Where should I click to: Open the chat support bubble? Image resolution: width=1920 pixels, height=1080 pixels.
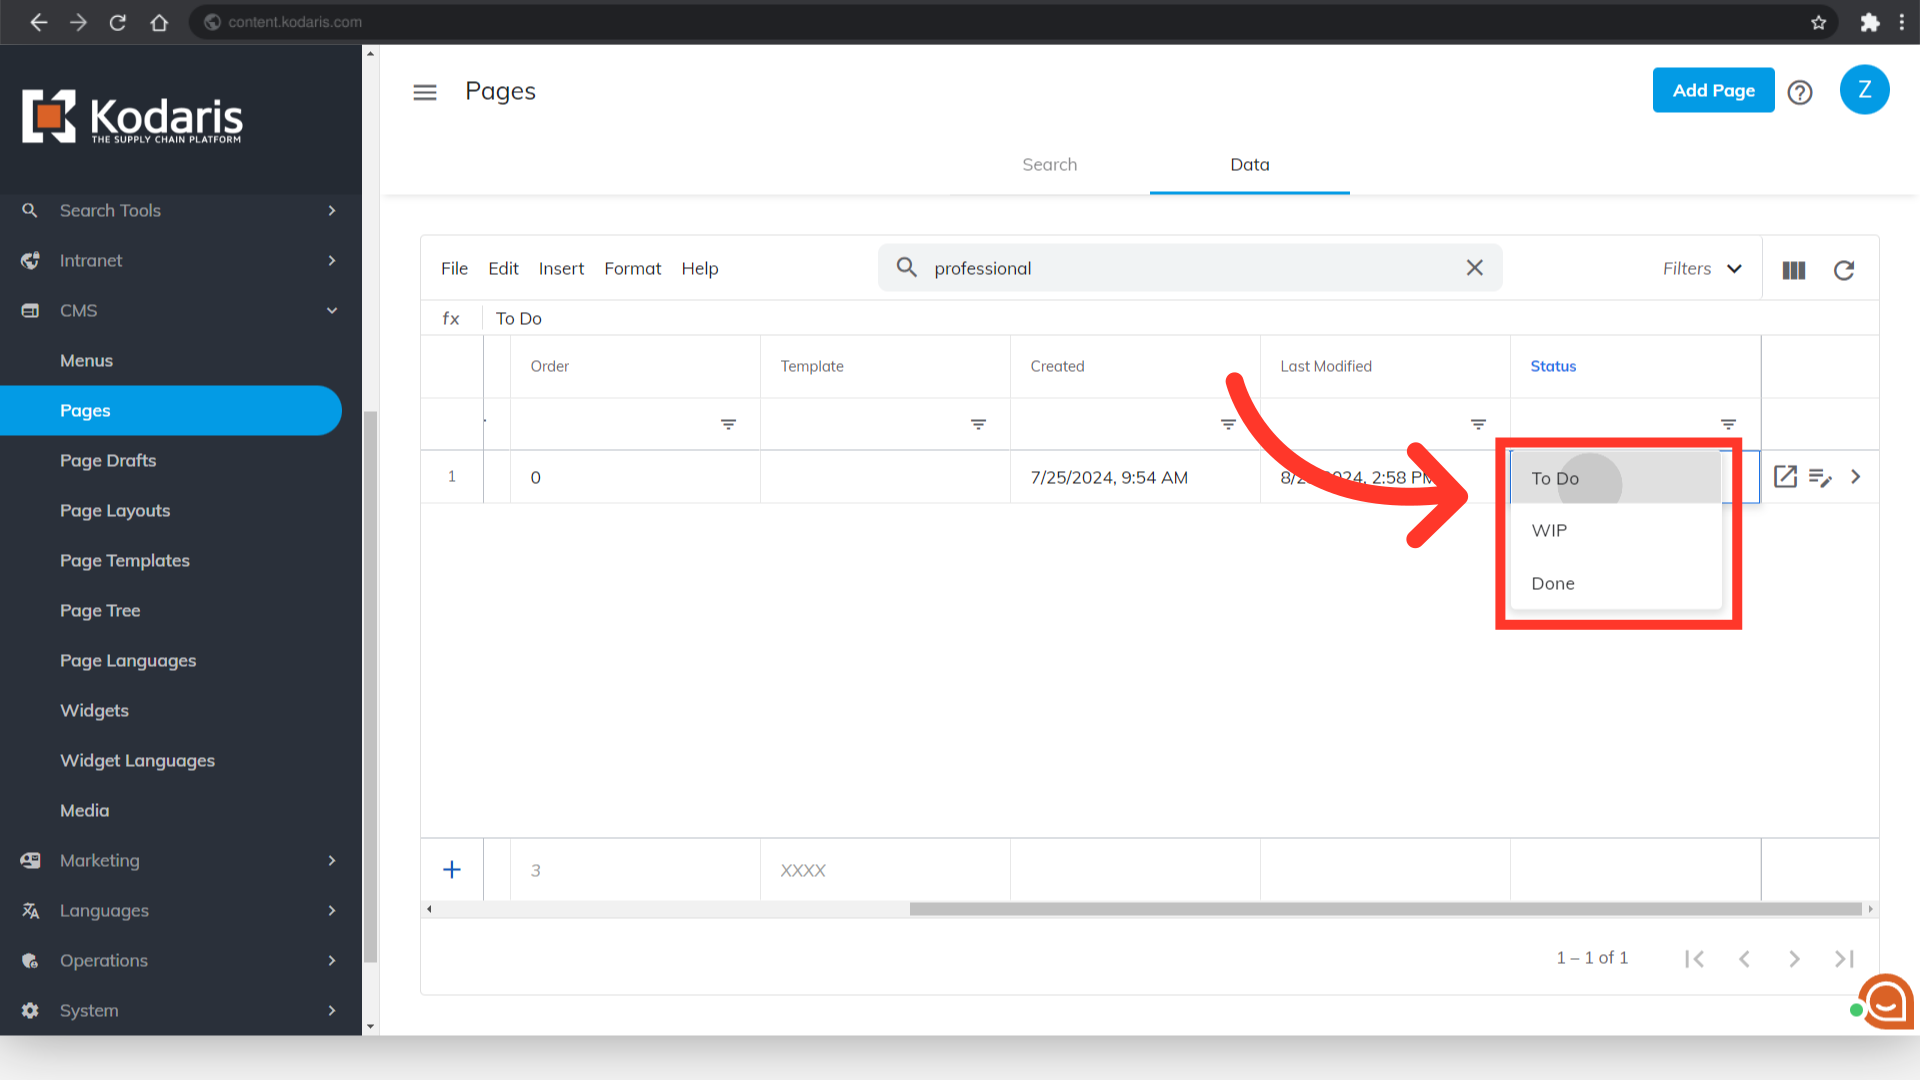[x=1886, y=1001]
